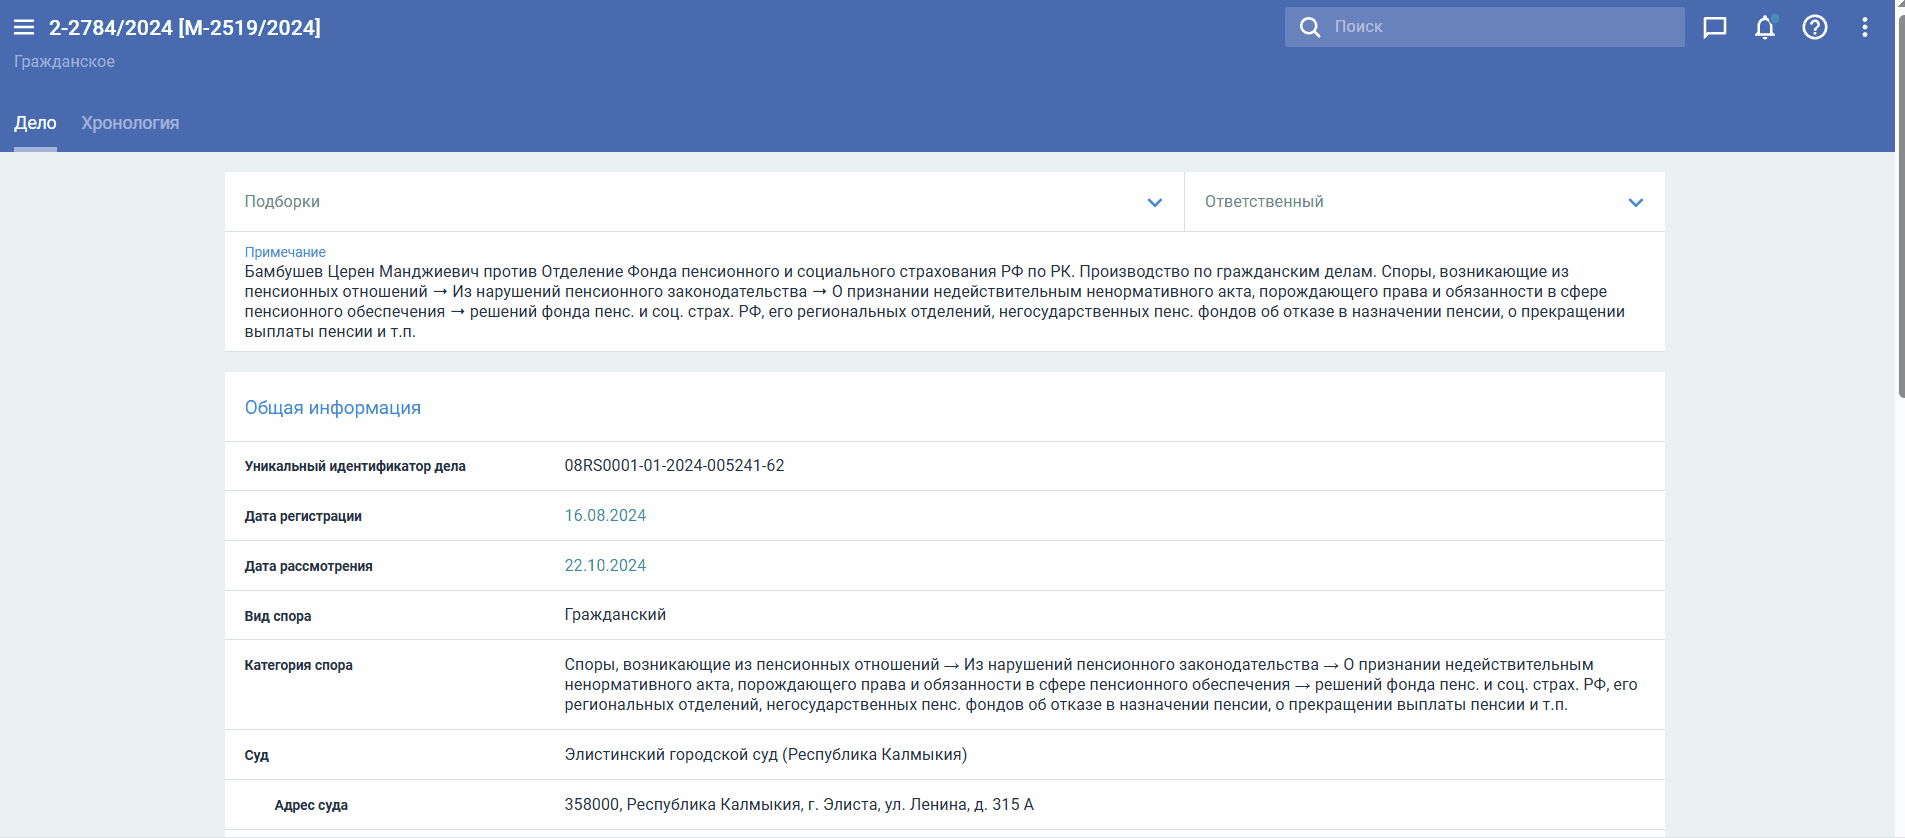Click the Общая информация section heading
Screen dimensions: 1905x838
pyautogui.click(x=332, y=408)
